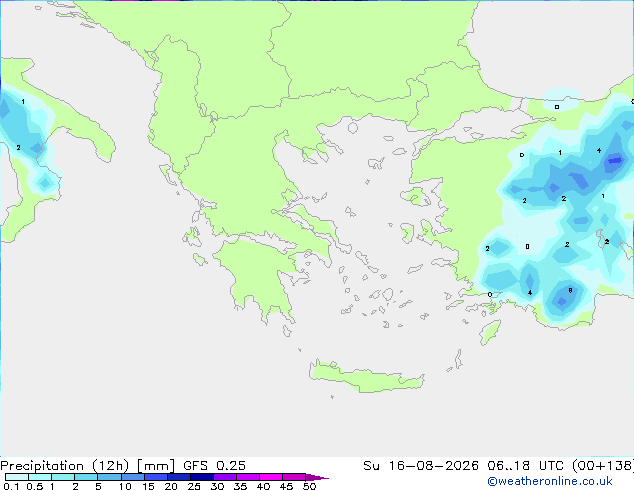
Task: Click the '25' legend scale label
Action: [x=194, y=486]
